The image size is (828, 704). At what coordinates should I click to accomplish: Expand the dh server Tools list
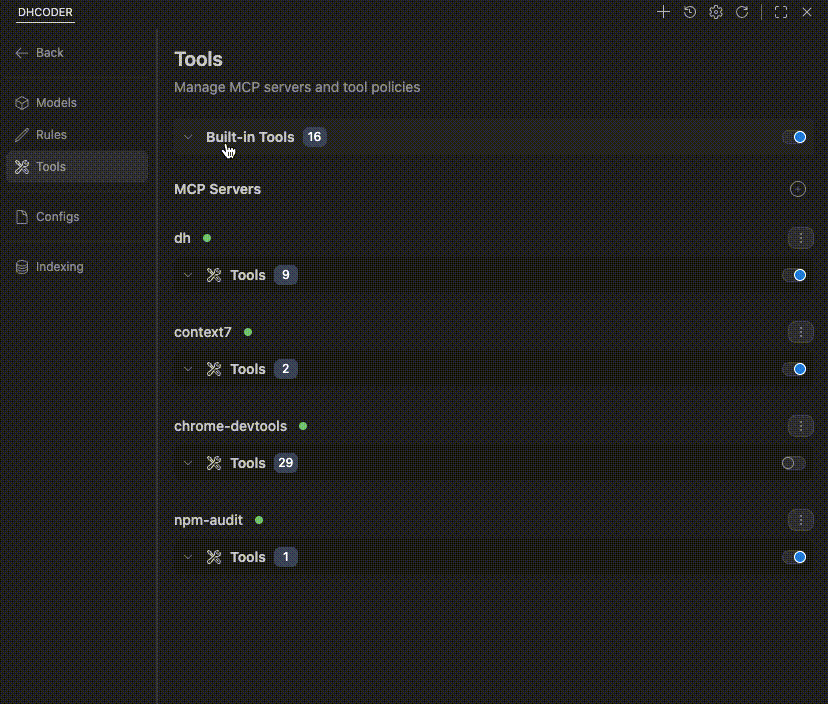tap(188, 275)
